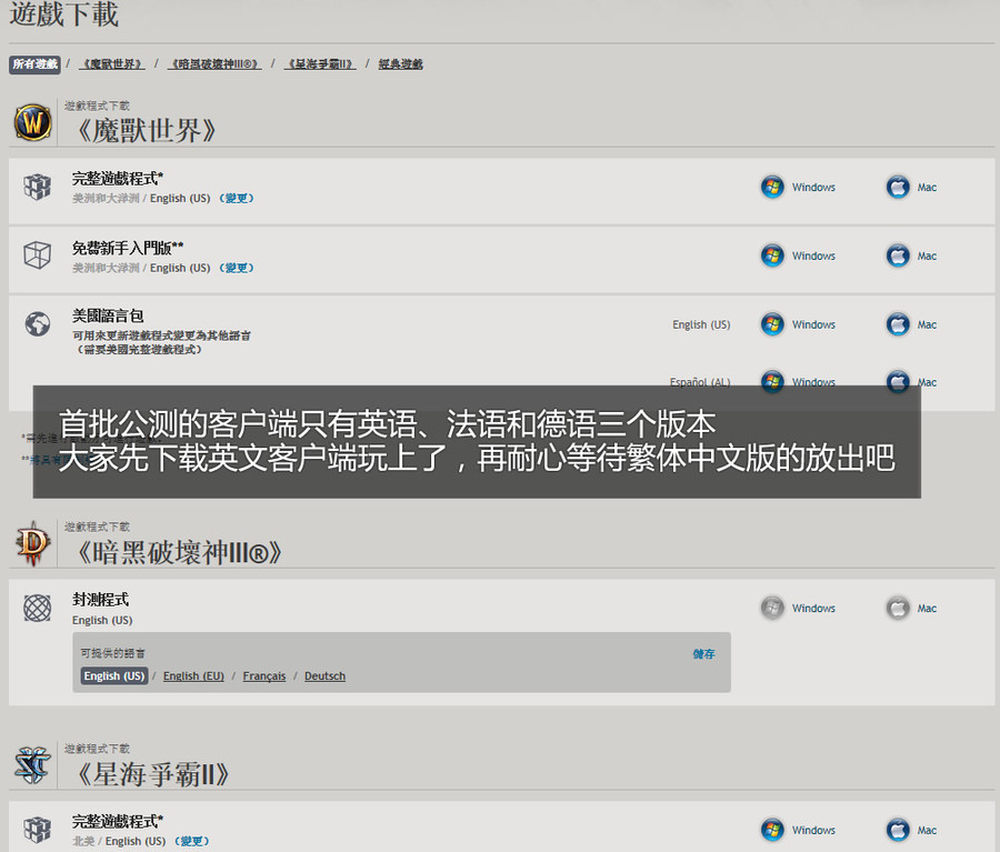Download the WoW full game client for Mac
This screenshot has width=1000, height=852.
coord(911,187)
